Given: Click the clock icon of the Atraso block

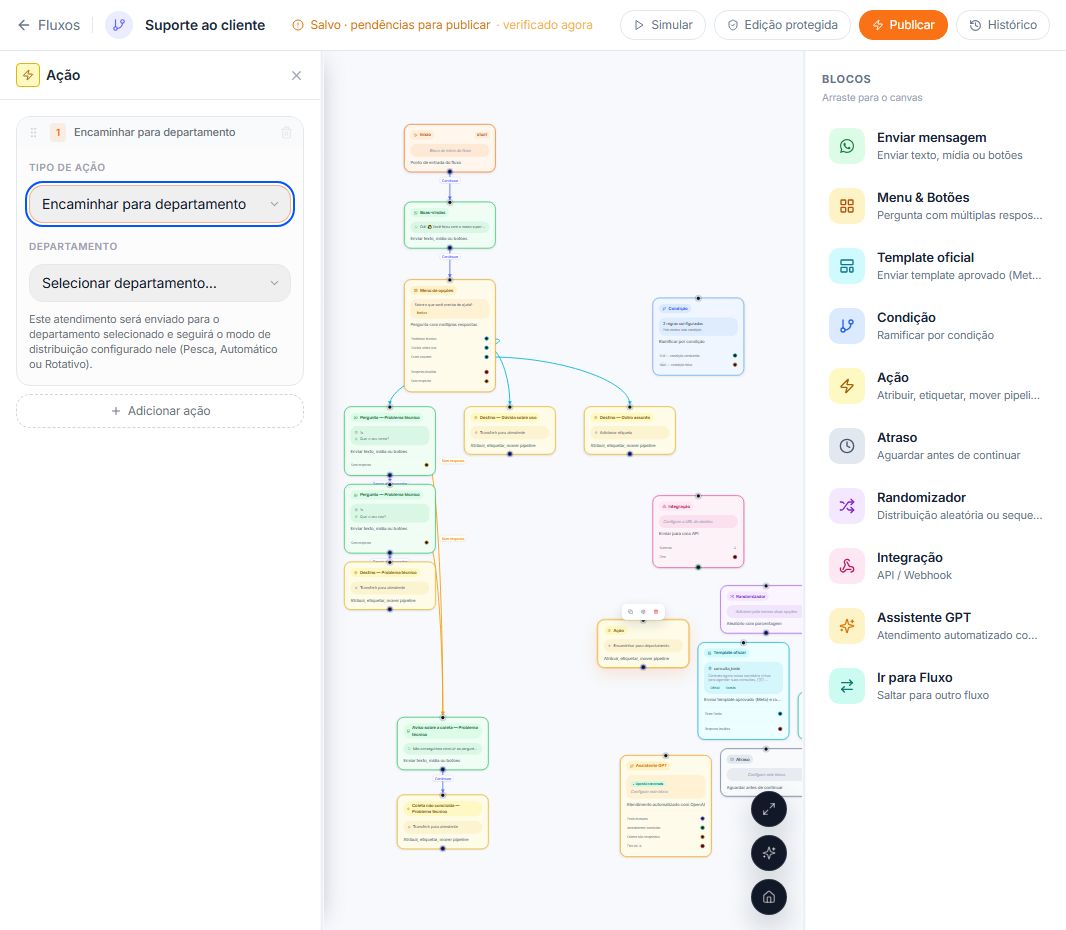Looking at the screenshot, I should tap(847, 446).
